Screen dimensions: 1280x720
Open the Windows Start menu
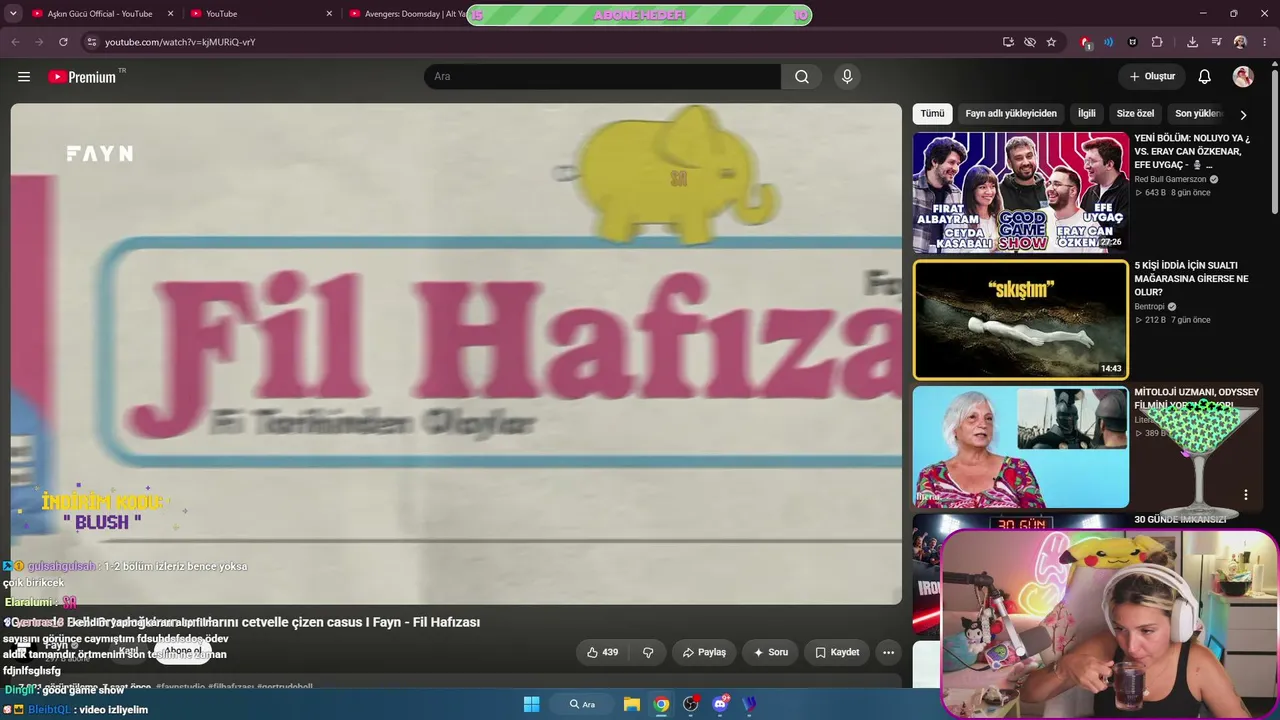pos(532,704)
